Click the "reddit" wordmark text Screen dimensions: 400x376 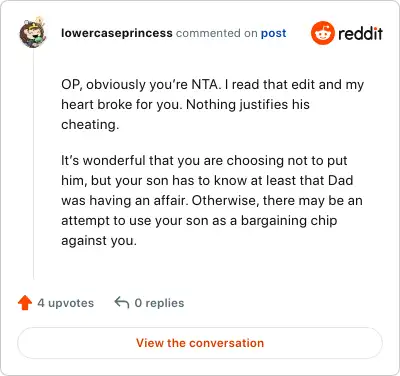[360, 33]
